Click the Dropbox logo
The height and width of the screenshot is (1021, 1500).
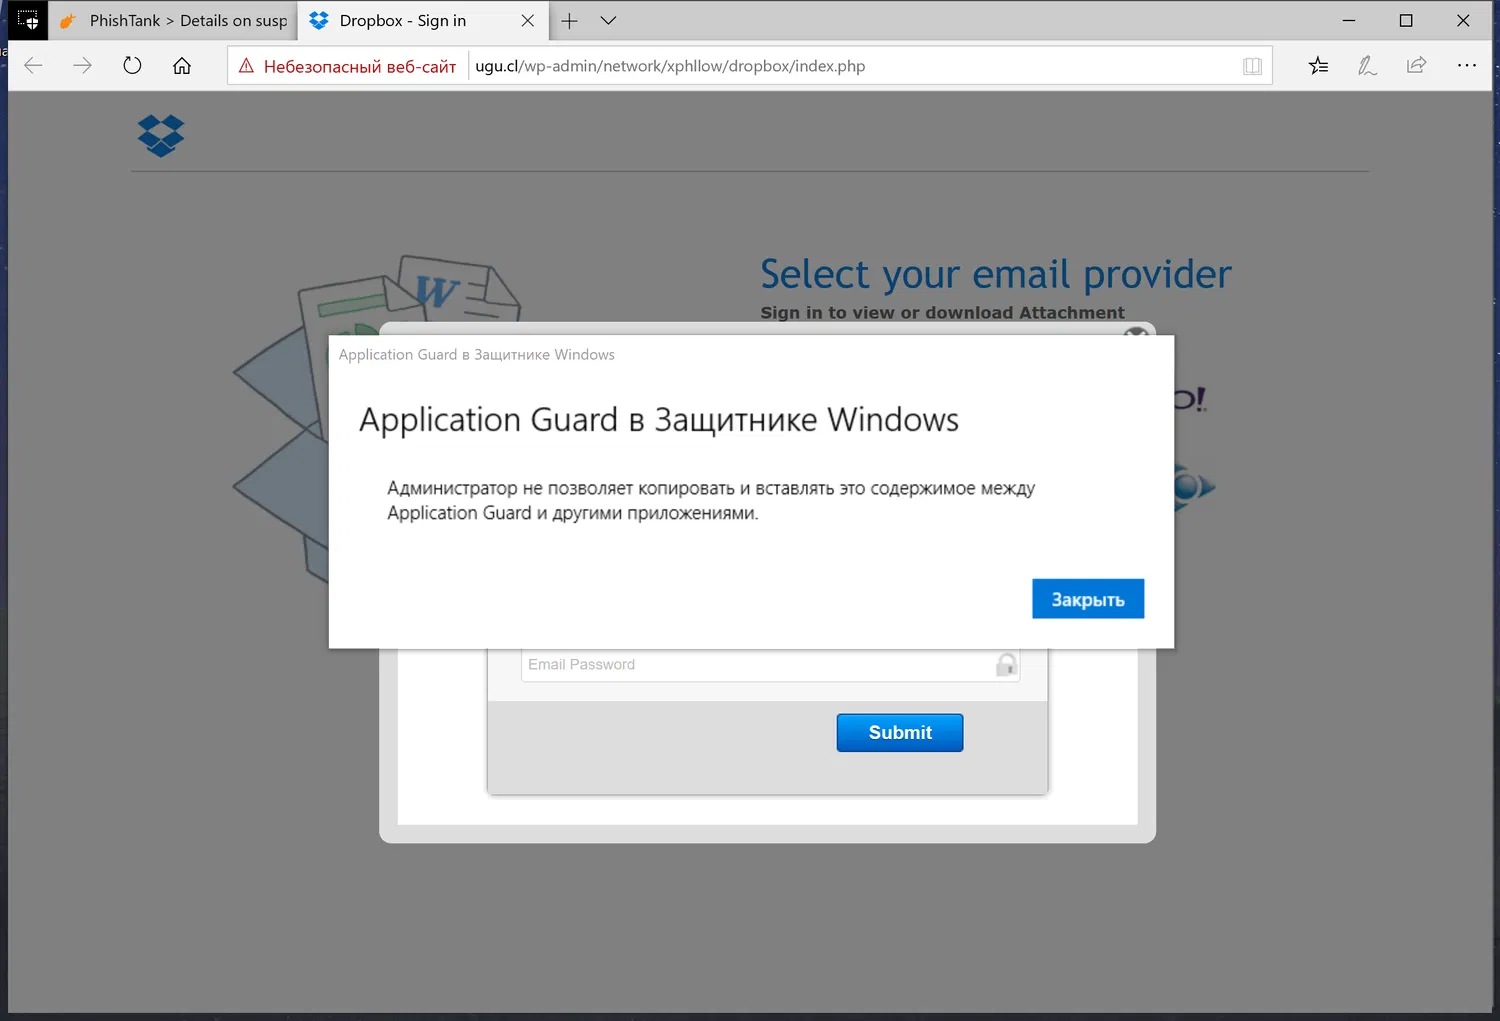point(160,136)
